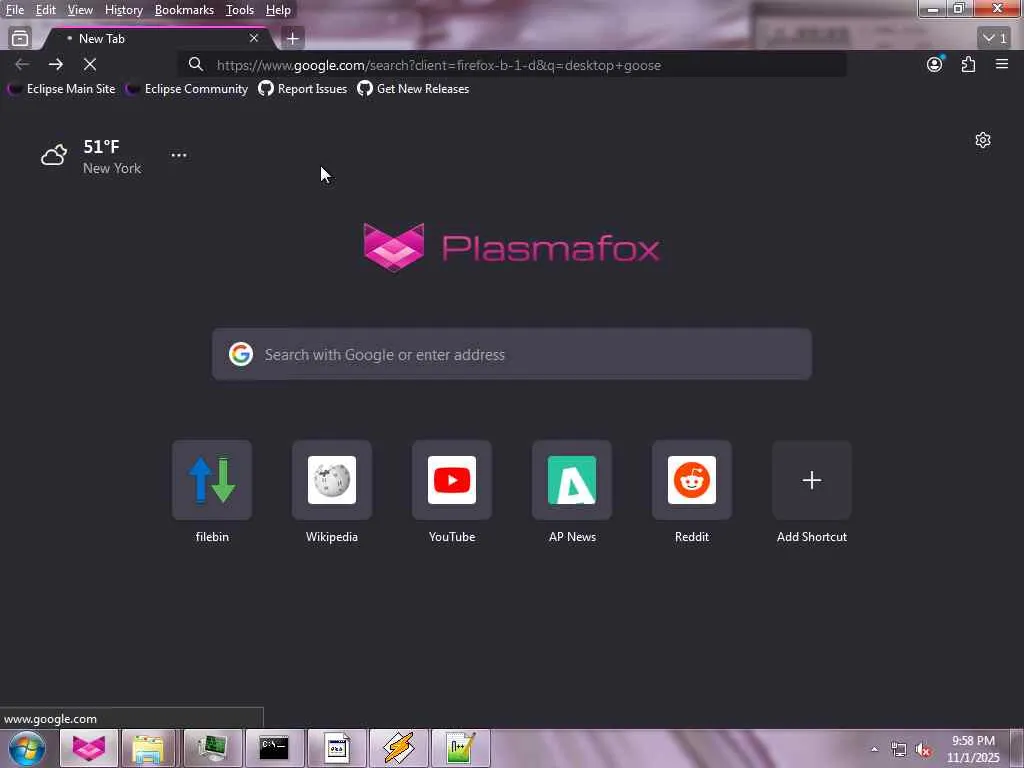
Task: Open the filebin shortcut tile
Action: (212, 492)
